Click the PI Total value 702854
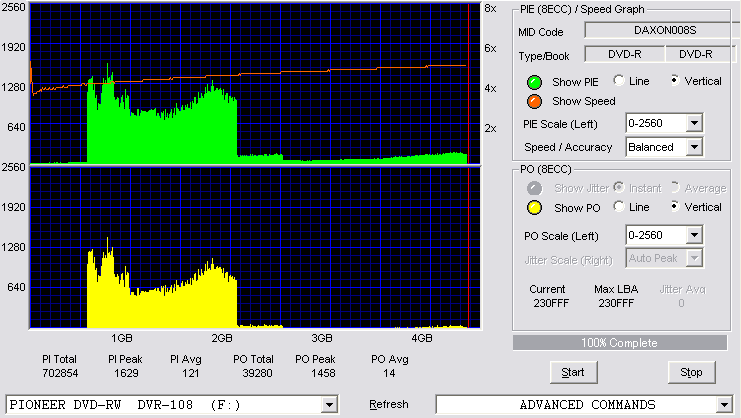The height and width of the screenshot is (418, 741). tap(60, 373)
